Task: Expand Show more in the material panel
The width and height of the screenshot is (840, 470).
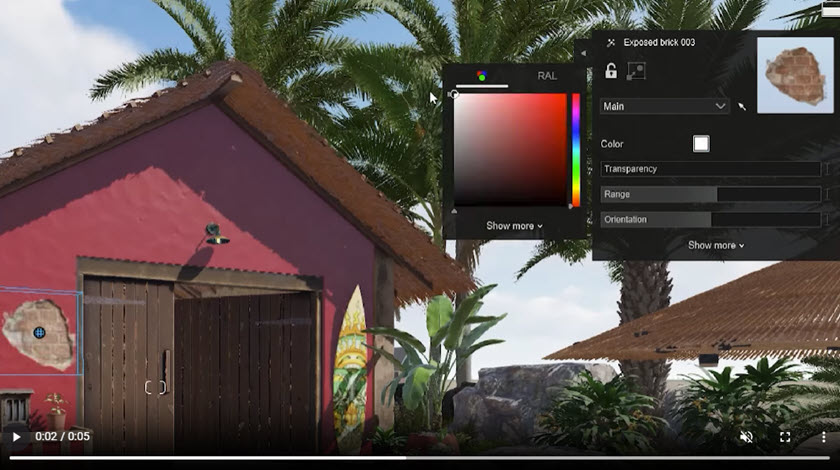Action: coord(715,245)
